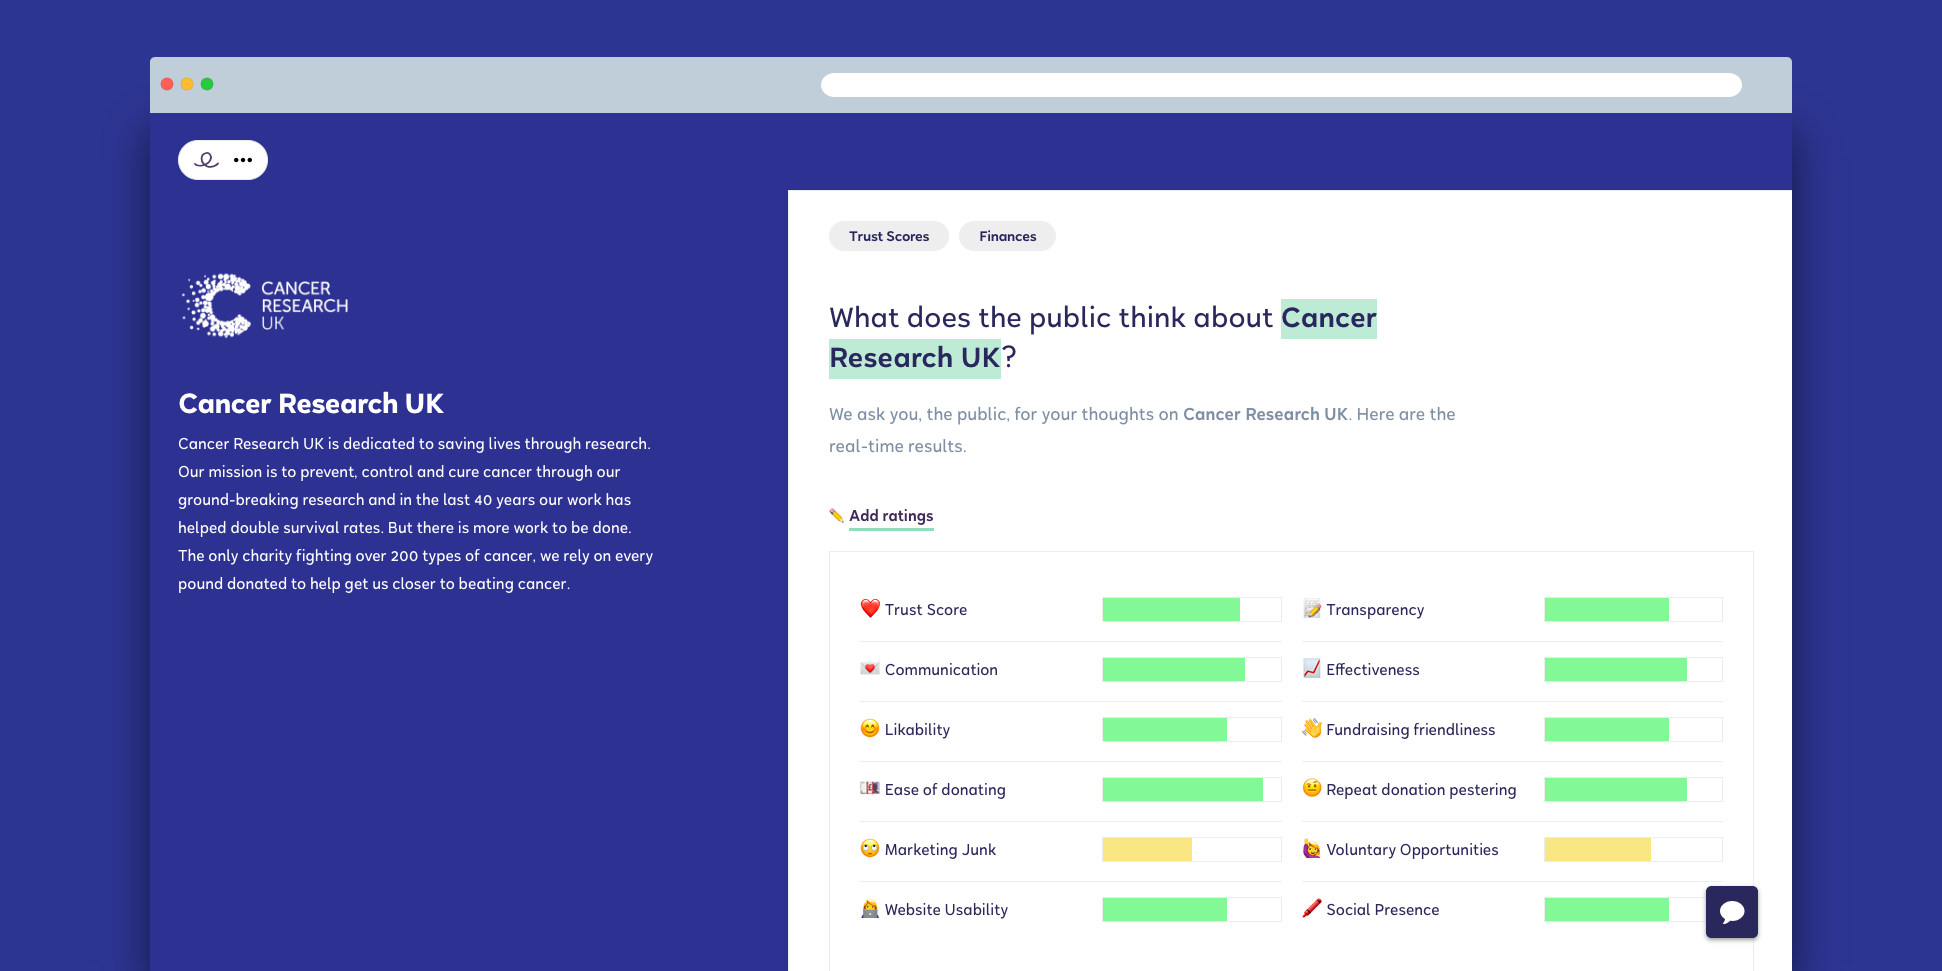Click the red heart Trust Score icon

pos(870,608)
